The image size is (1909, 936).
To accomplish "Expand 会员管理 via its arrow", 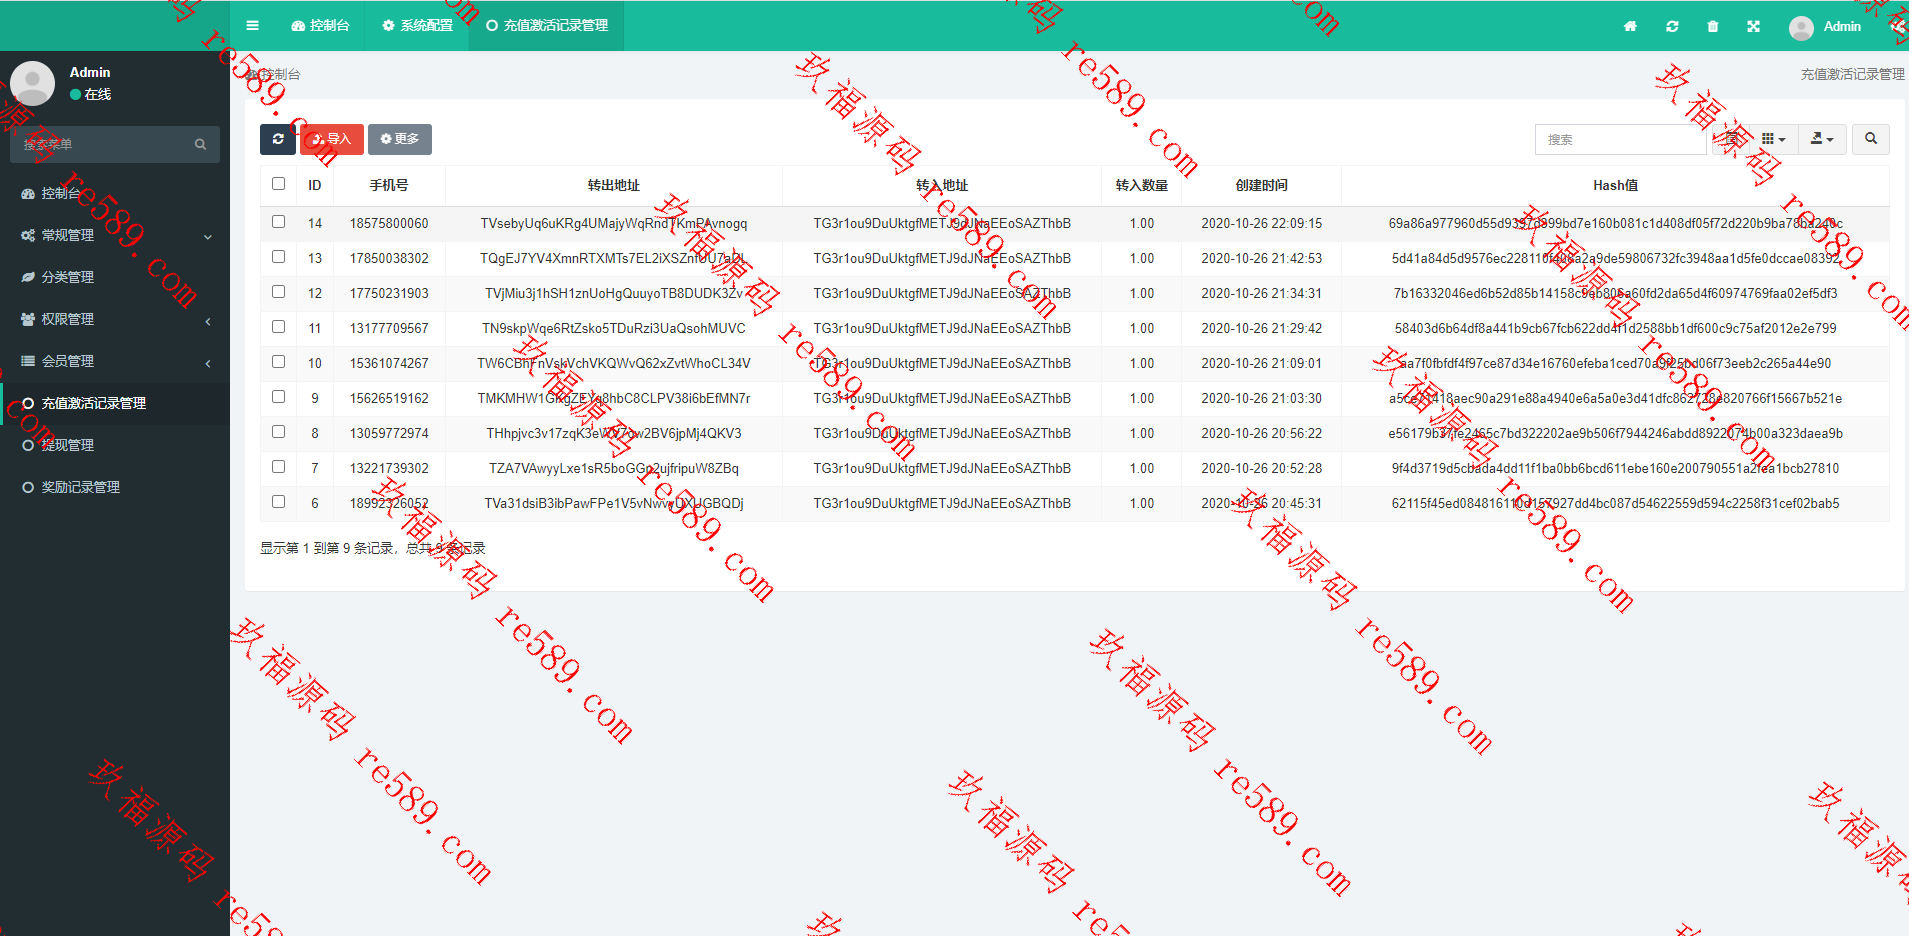I will 208,363.
